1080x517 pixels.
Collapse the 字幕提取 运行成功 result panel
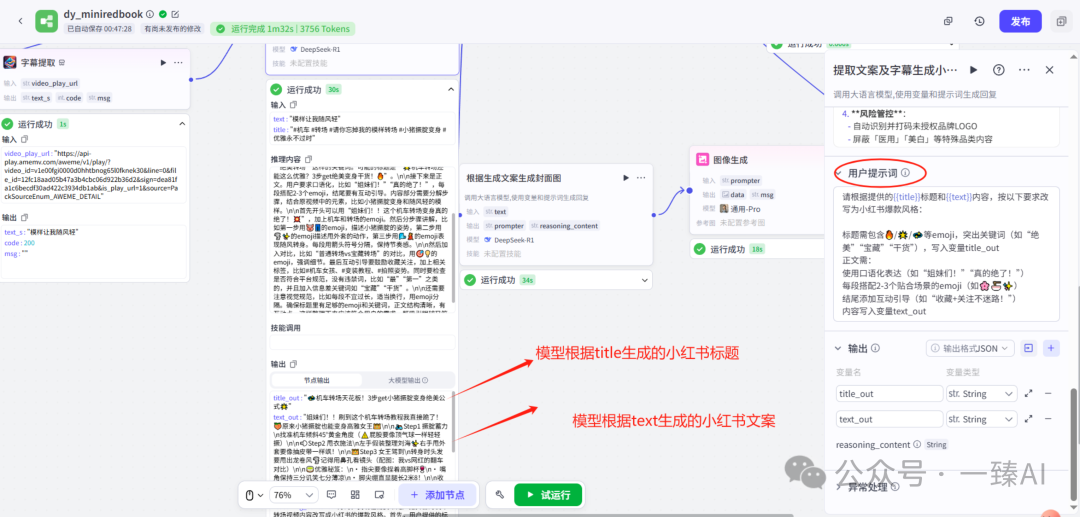(183, 124)
